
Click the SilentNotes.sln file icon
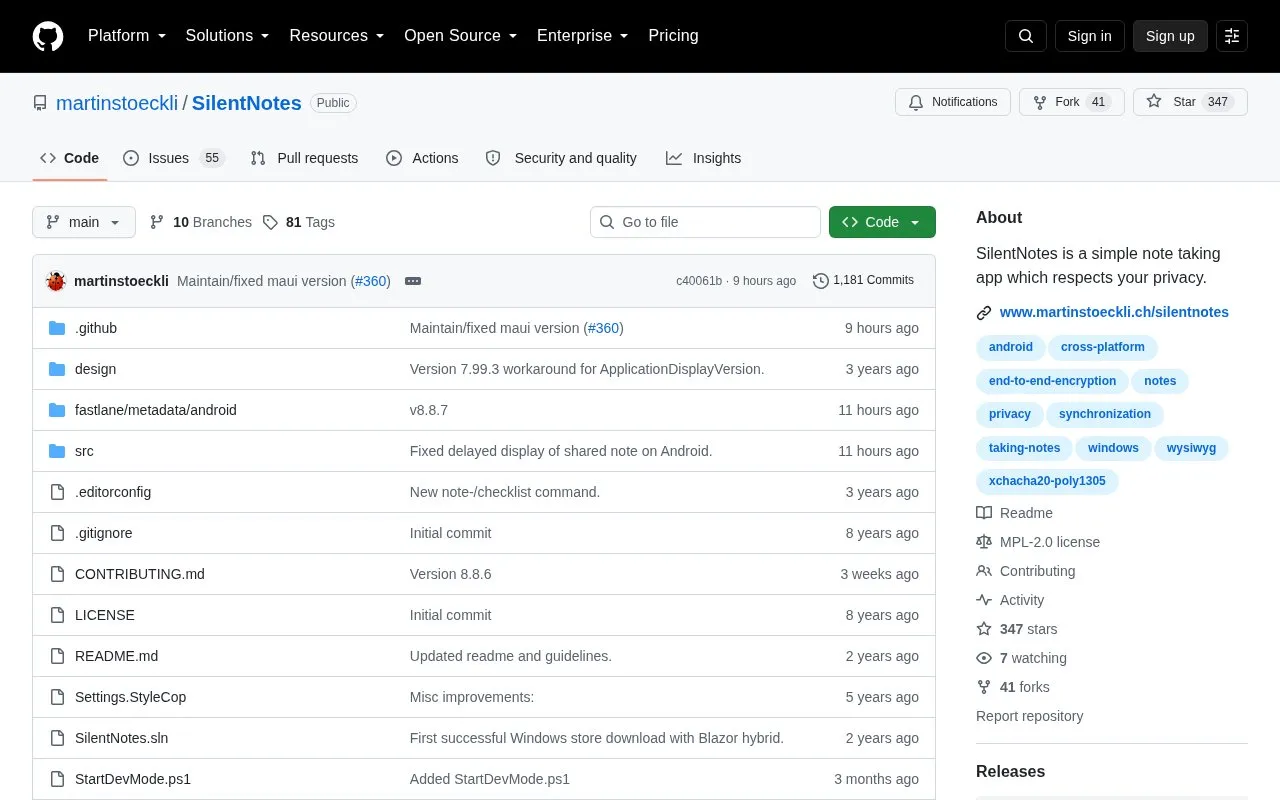pyautogui.click(x=57, y=738)
